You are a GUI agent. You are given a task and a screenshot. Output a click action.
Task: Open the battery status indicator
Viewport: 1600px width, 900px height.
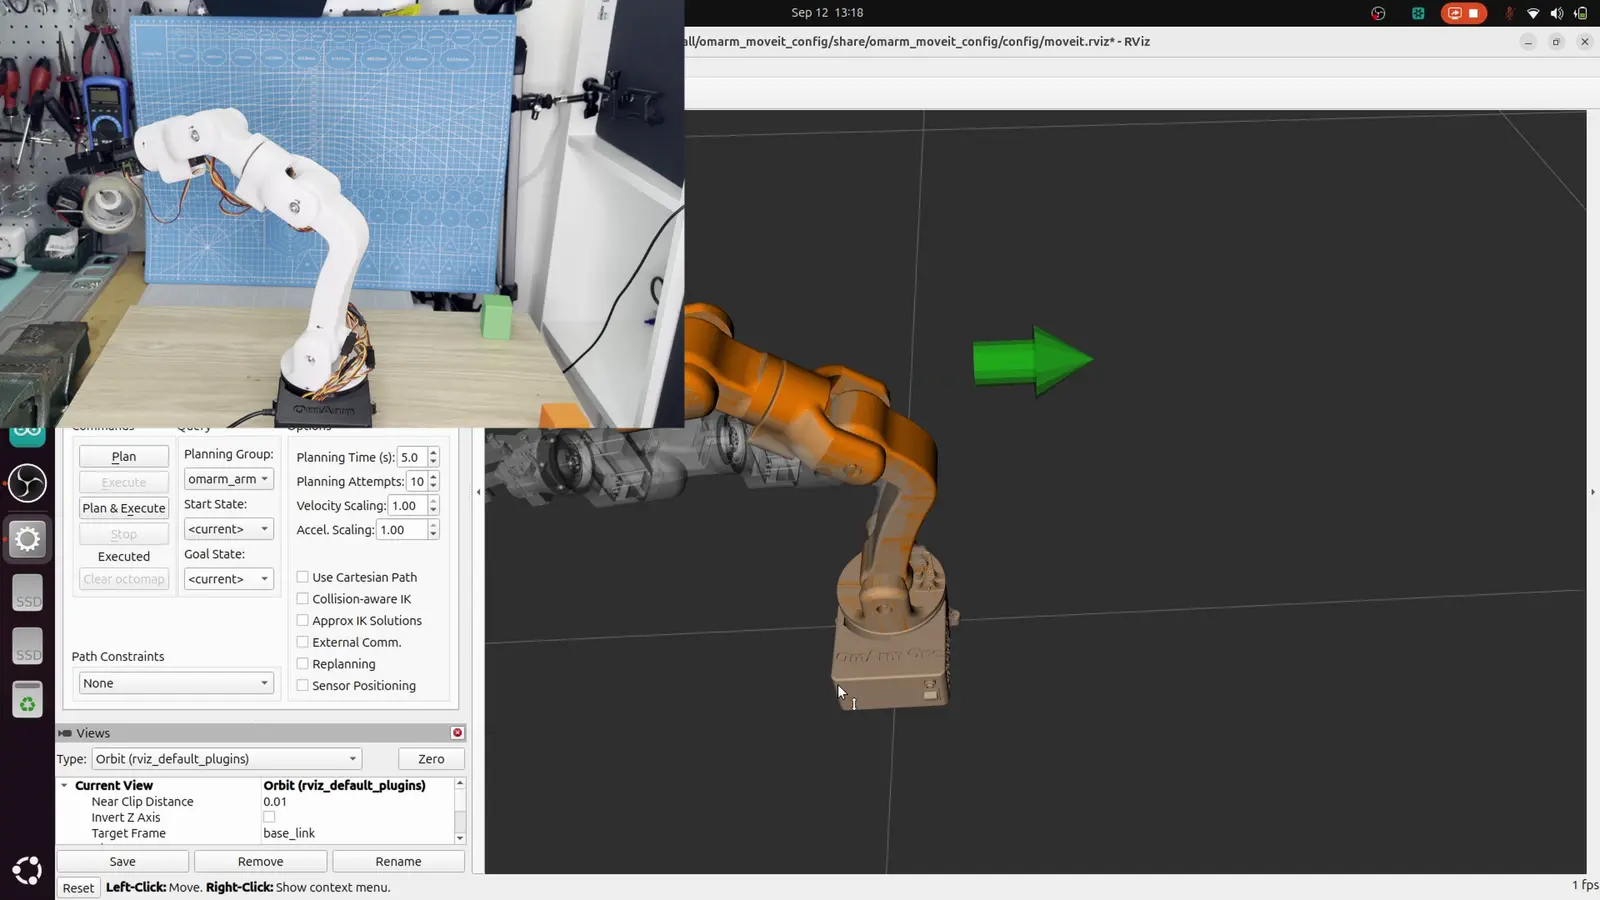coord(1581,13)
